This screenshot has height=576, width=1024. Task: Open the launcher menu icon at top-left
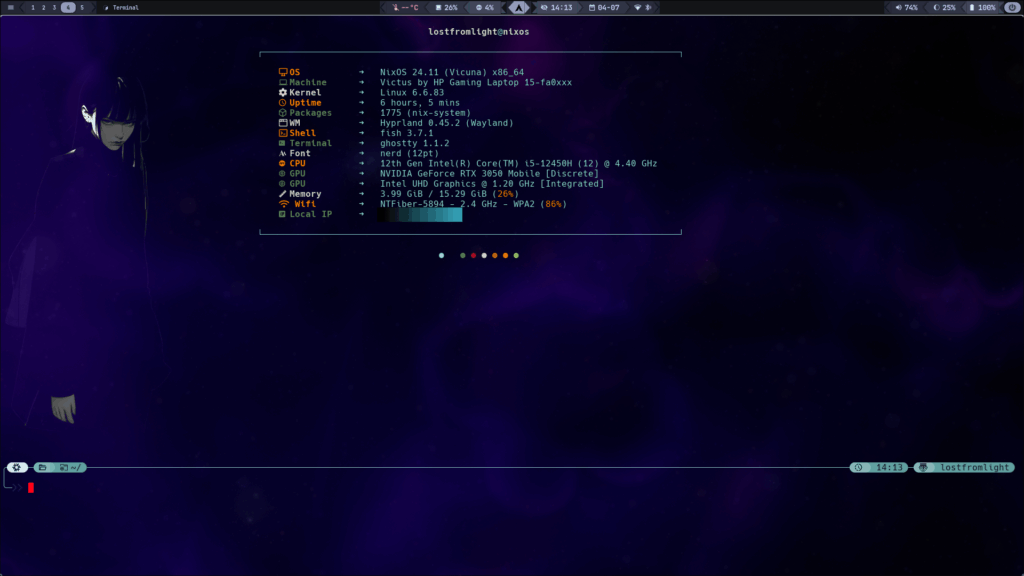10,7
